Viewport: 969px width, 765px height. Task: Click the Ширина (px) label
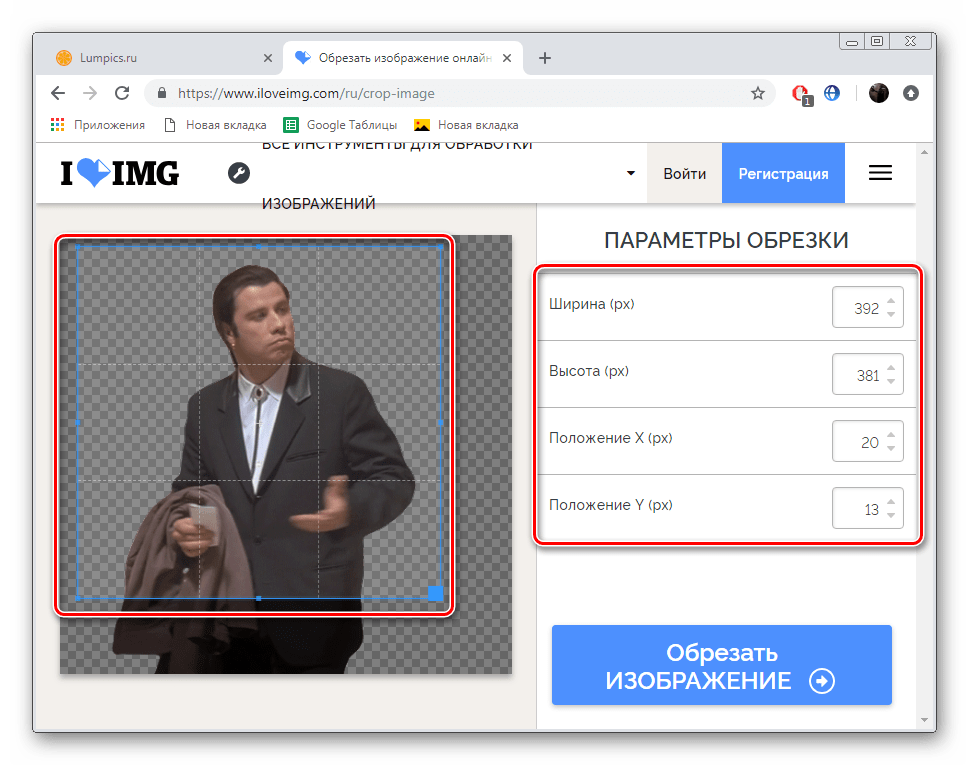[591, 304]
